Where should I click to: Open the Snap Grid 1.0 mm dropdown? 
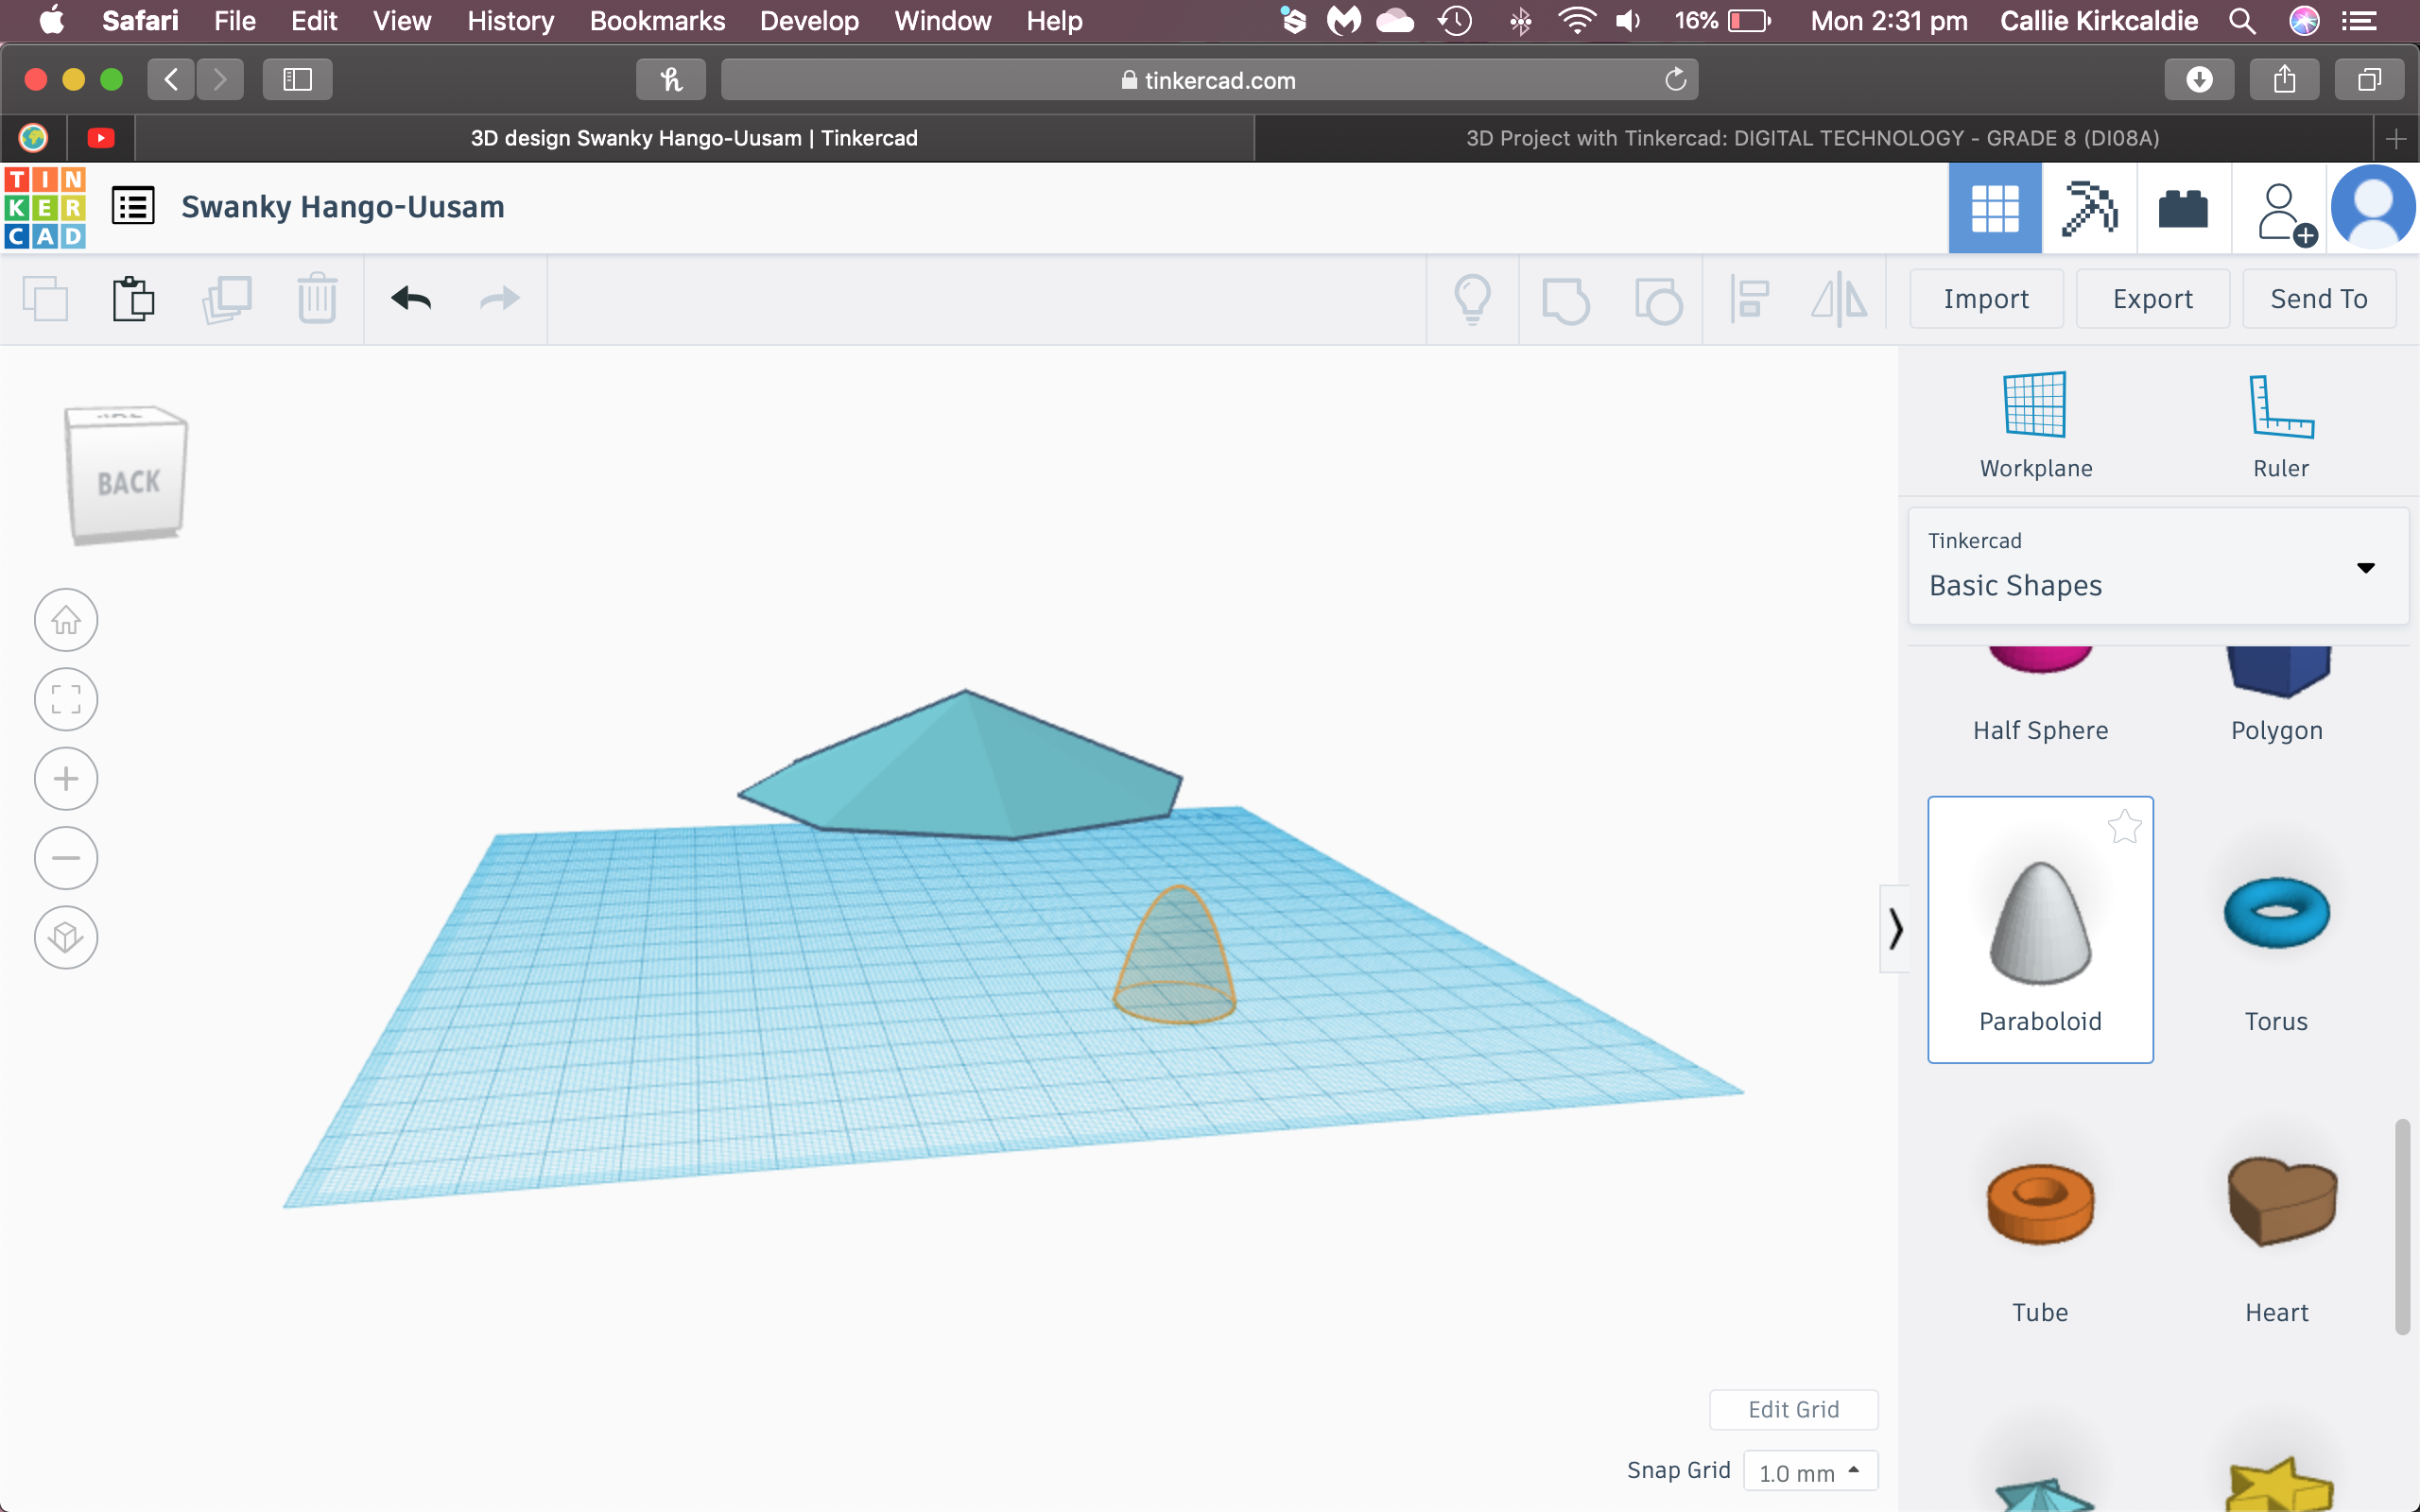1810,1471
